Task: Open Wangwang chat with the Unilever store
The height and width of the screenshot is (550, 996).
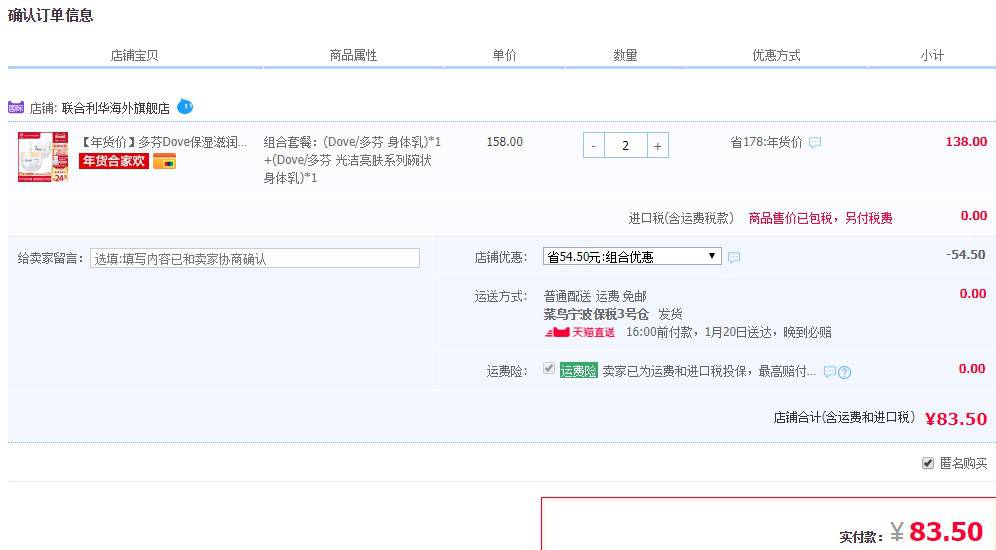Action: (x=185, y=106)
